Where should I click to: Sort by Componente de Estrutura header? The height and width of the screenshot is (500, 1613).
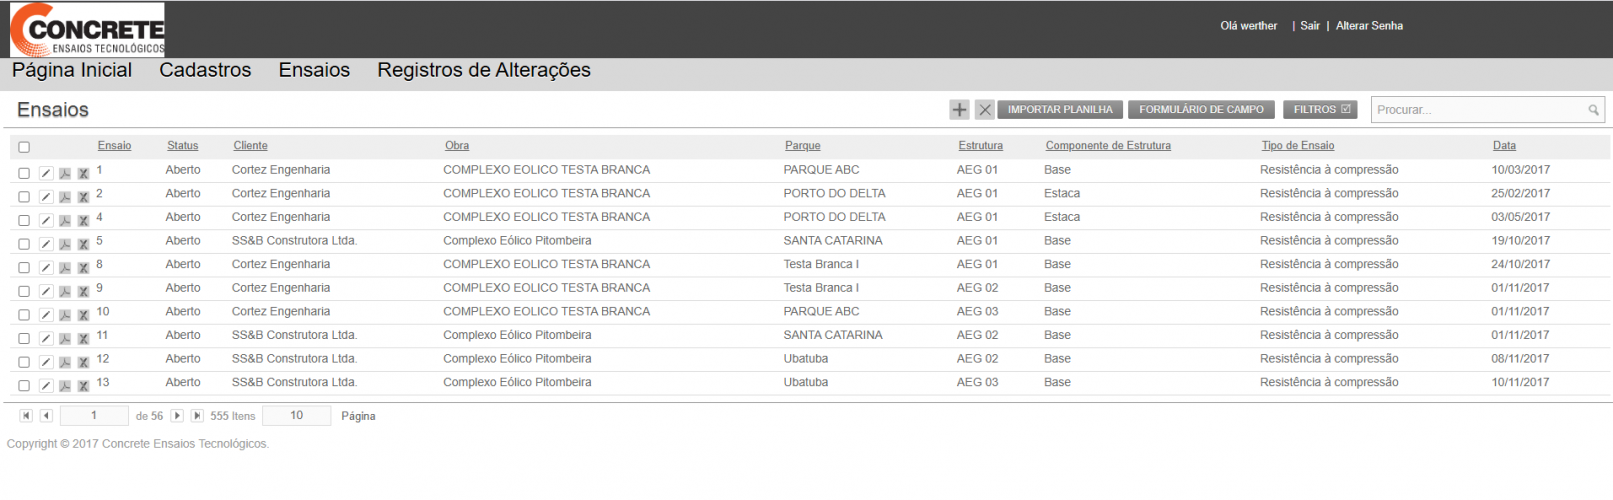tap(1108, 146)
